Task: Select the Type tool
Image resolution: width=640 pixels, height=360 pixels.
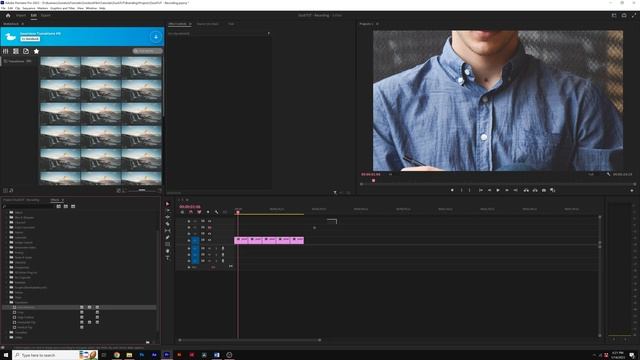Action: [x=167, y=258]
